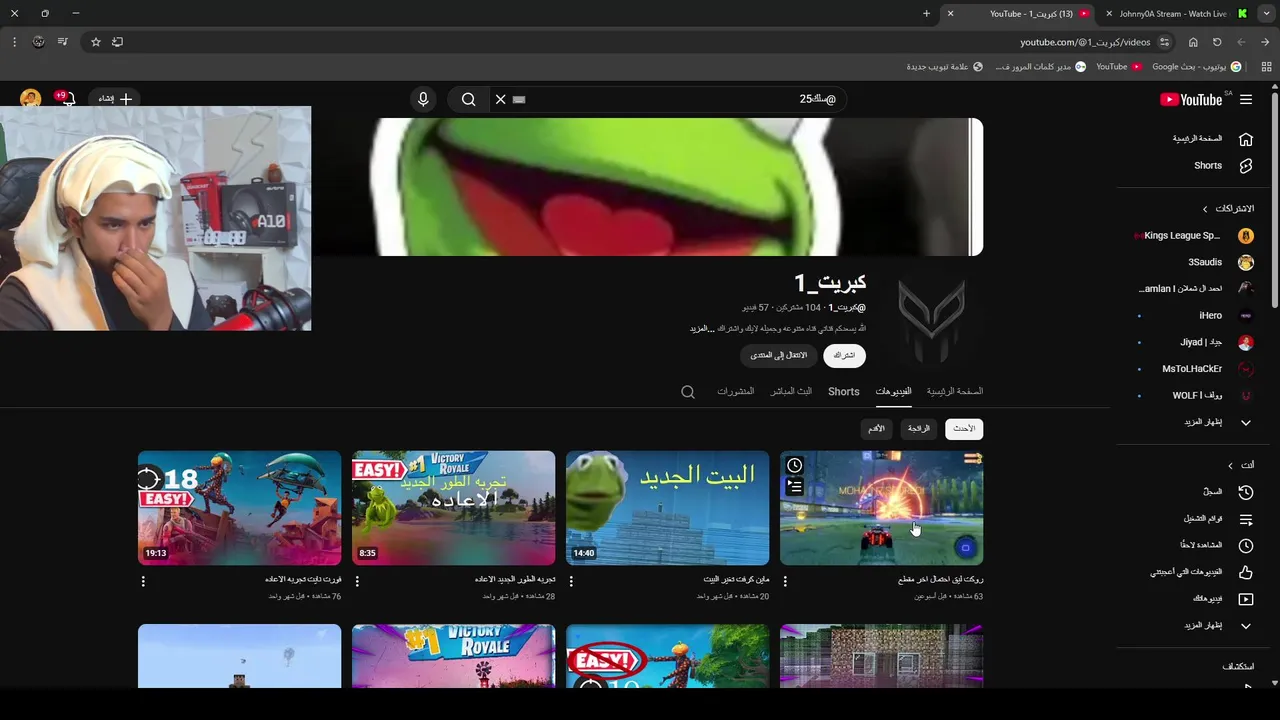Switch to the Live (البث المباشر) tab

point(791,391)
